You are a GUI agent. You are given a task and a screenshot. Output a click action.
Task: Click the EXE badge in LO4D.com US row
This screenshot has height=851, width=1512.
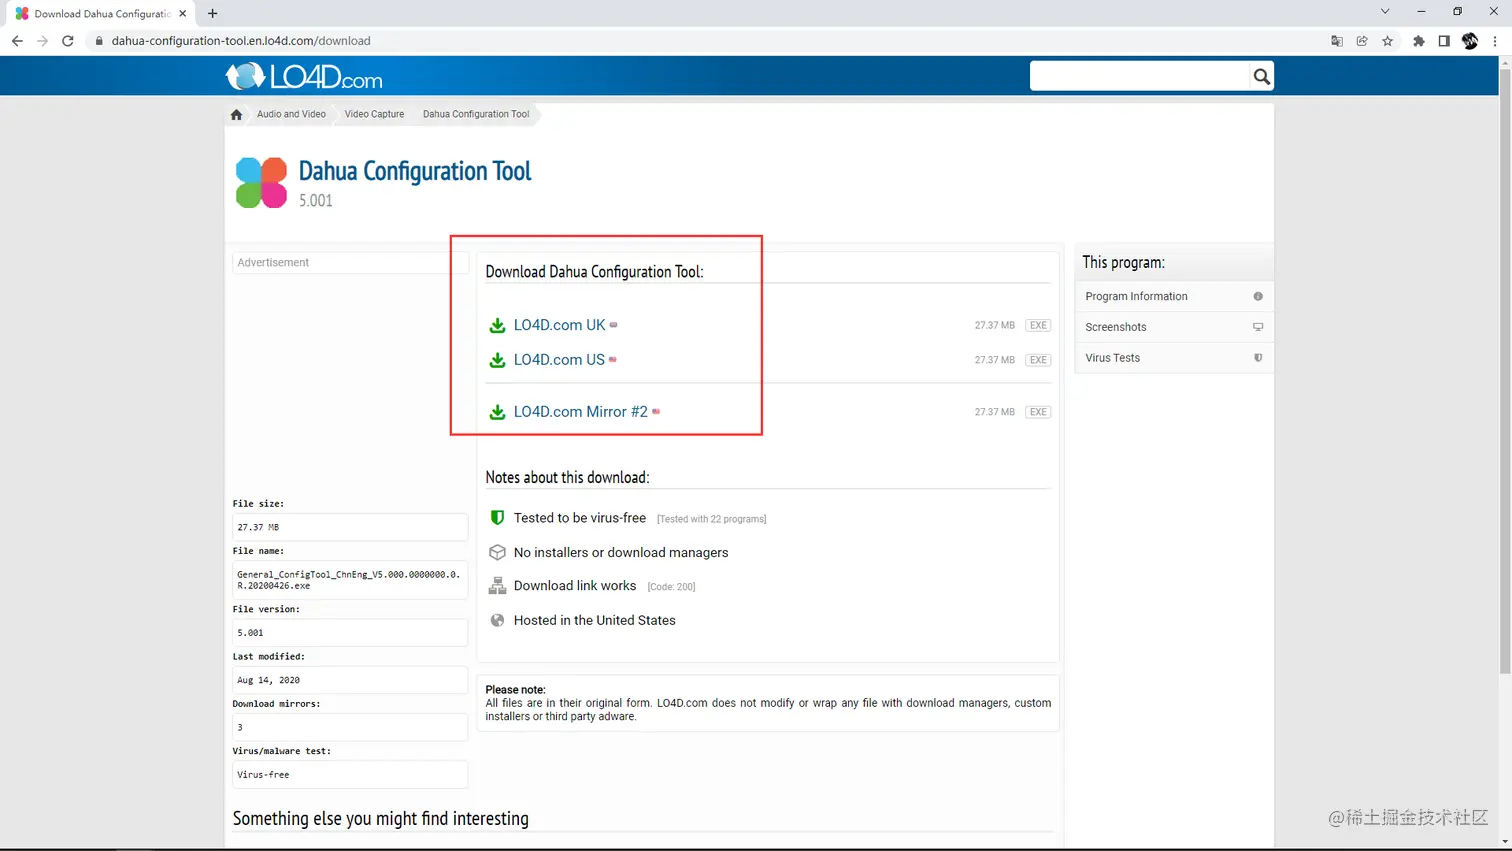coord(1038,360)
